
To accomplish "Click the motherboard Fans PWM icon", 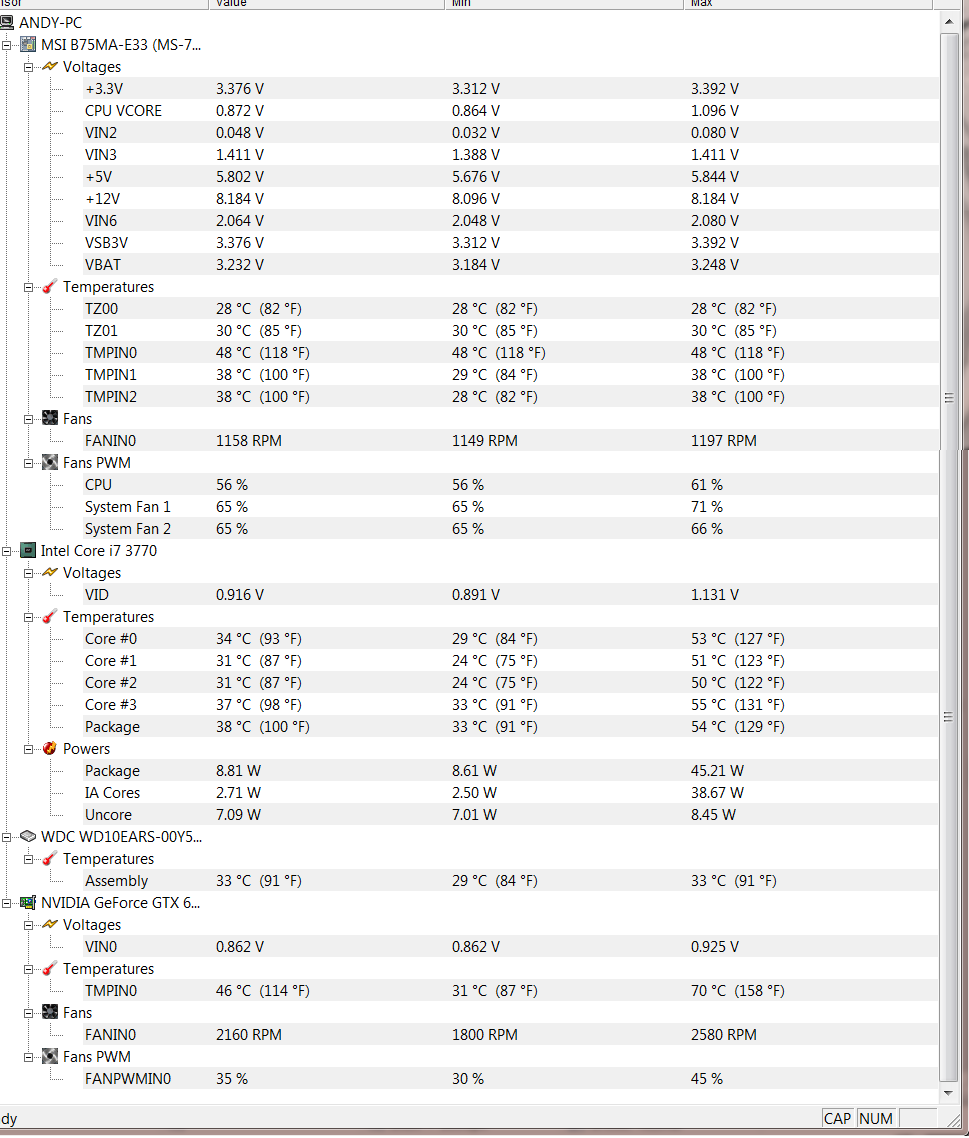I will point(49,462).
